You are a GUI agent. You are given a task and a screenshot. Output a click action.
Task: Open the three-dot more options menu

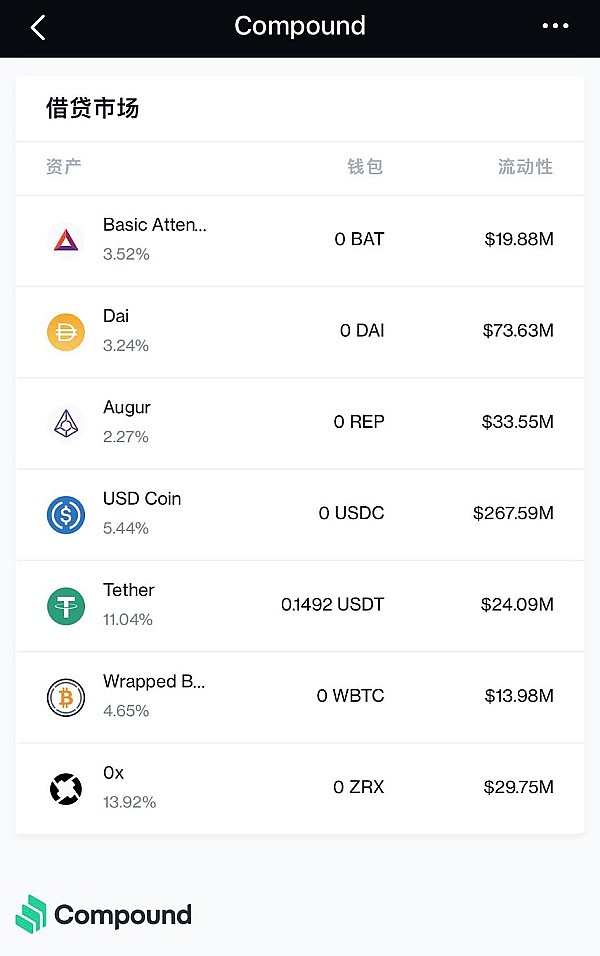coord(555,27)
